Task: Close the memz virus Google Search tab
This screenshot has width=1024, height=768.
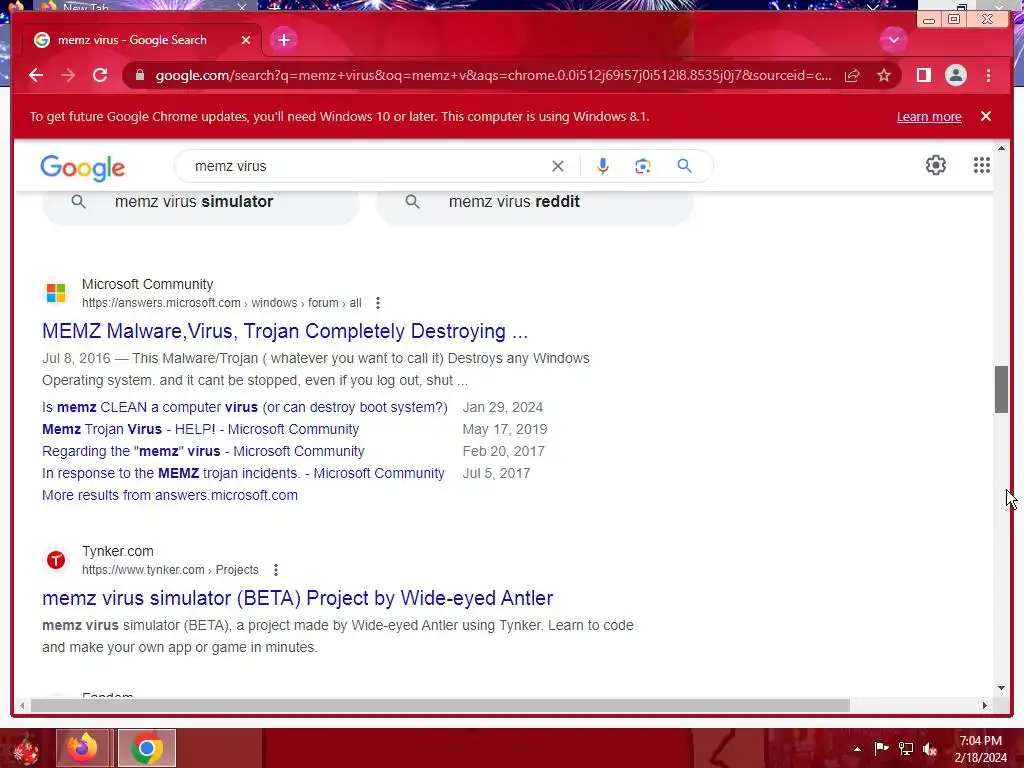Action: [x=246, y=40]
